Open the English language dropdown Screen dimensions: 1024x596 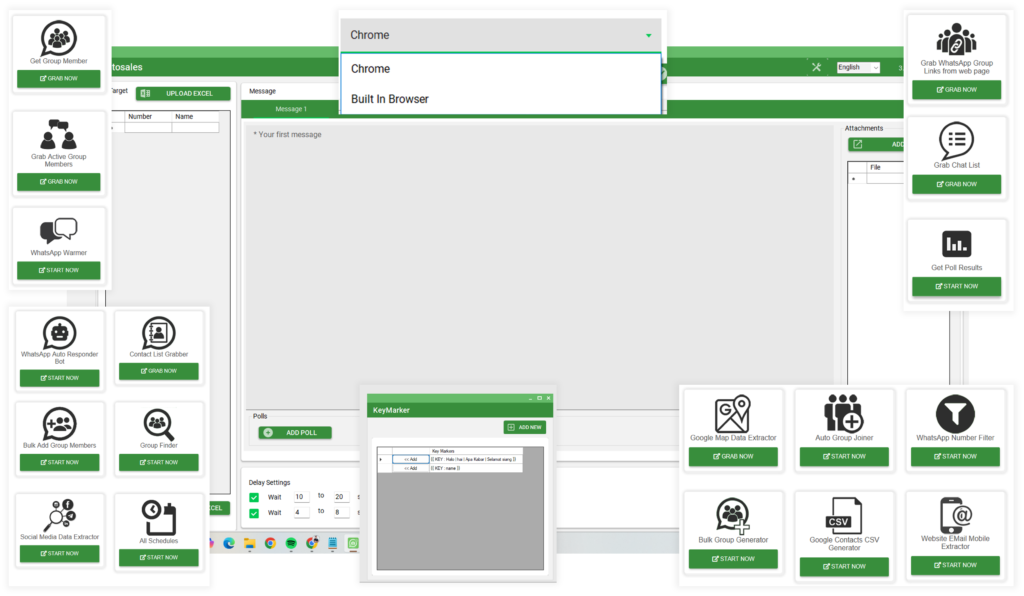pos(858,68)
